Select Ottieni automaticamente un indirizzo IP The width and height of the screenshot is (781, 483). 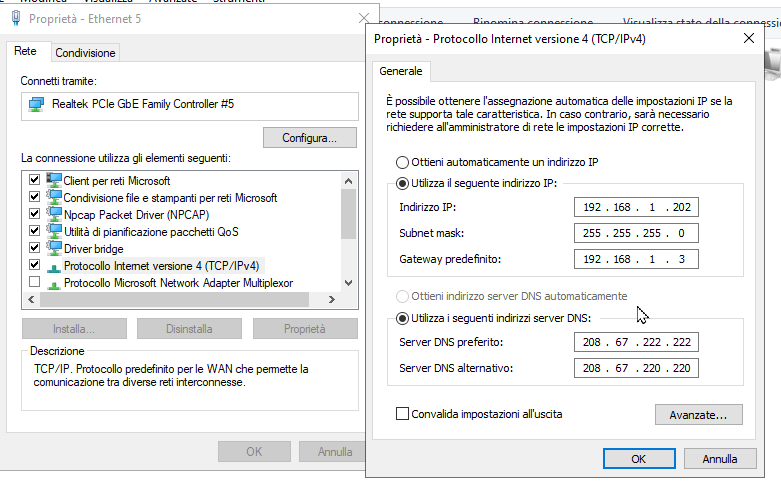(x=403, y=162)
